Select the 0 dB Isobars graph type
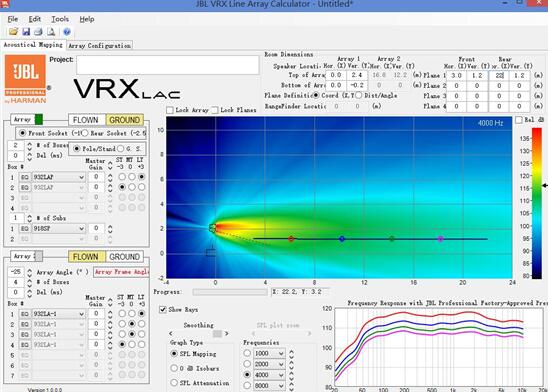This screenshot has width=548, height=392. tap(174, 368)
